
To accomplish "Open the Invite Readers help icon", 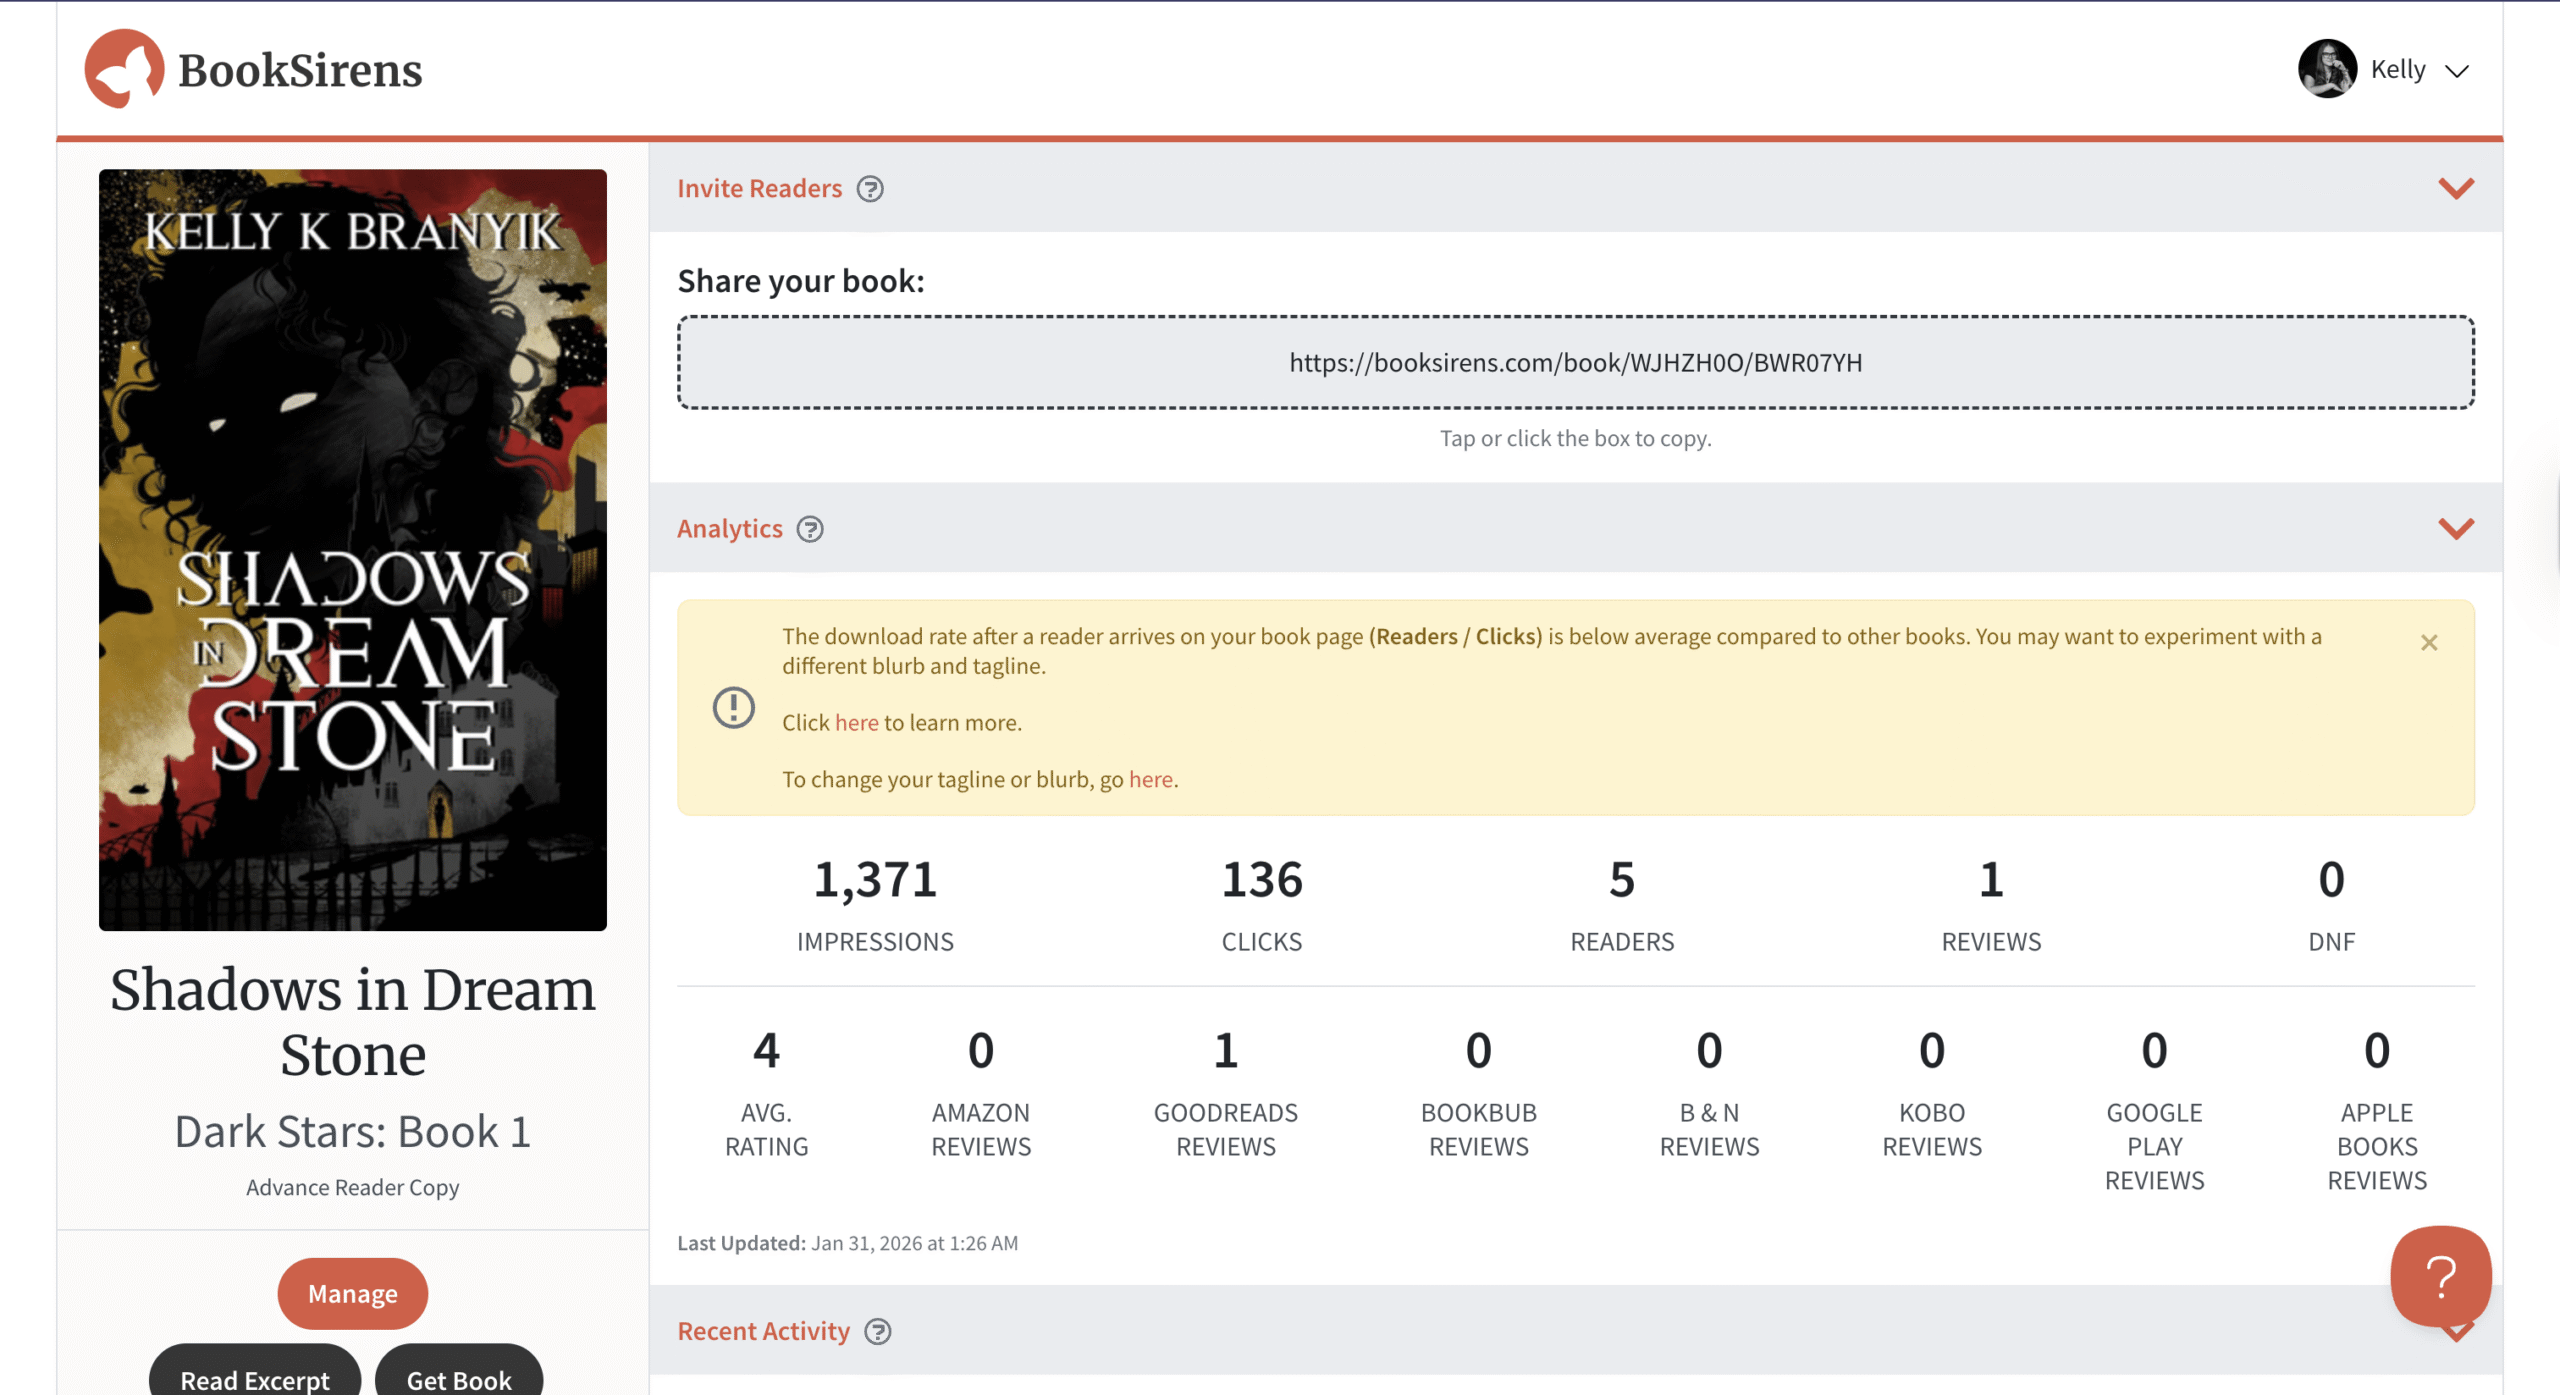I will [869, 189].
